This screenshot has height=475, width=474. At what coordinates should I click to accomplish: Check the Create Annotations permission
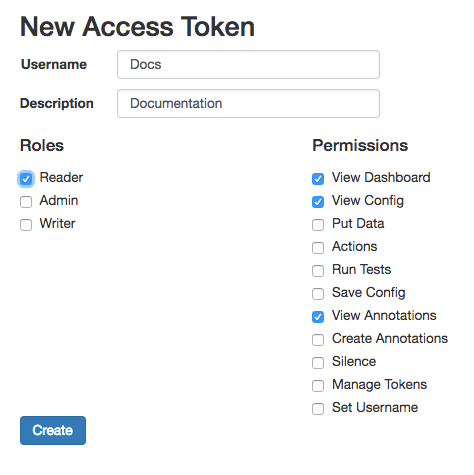[x=318, y=340]
